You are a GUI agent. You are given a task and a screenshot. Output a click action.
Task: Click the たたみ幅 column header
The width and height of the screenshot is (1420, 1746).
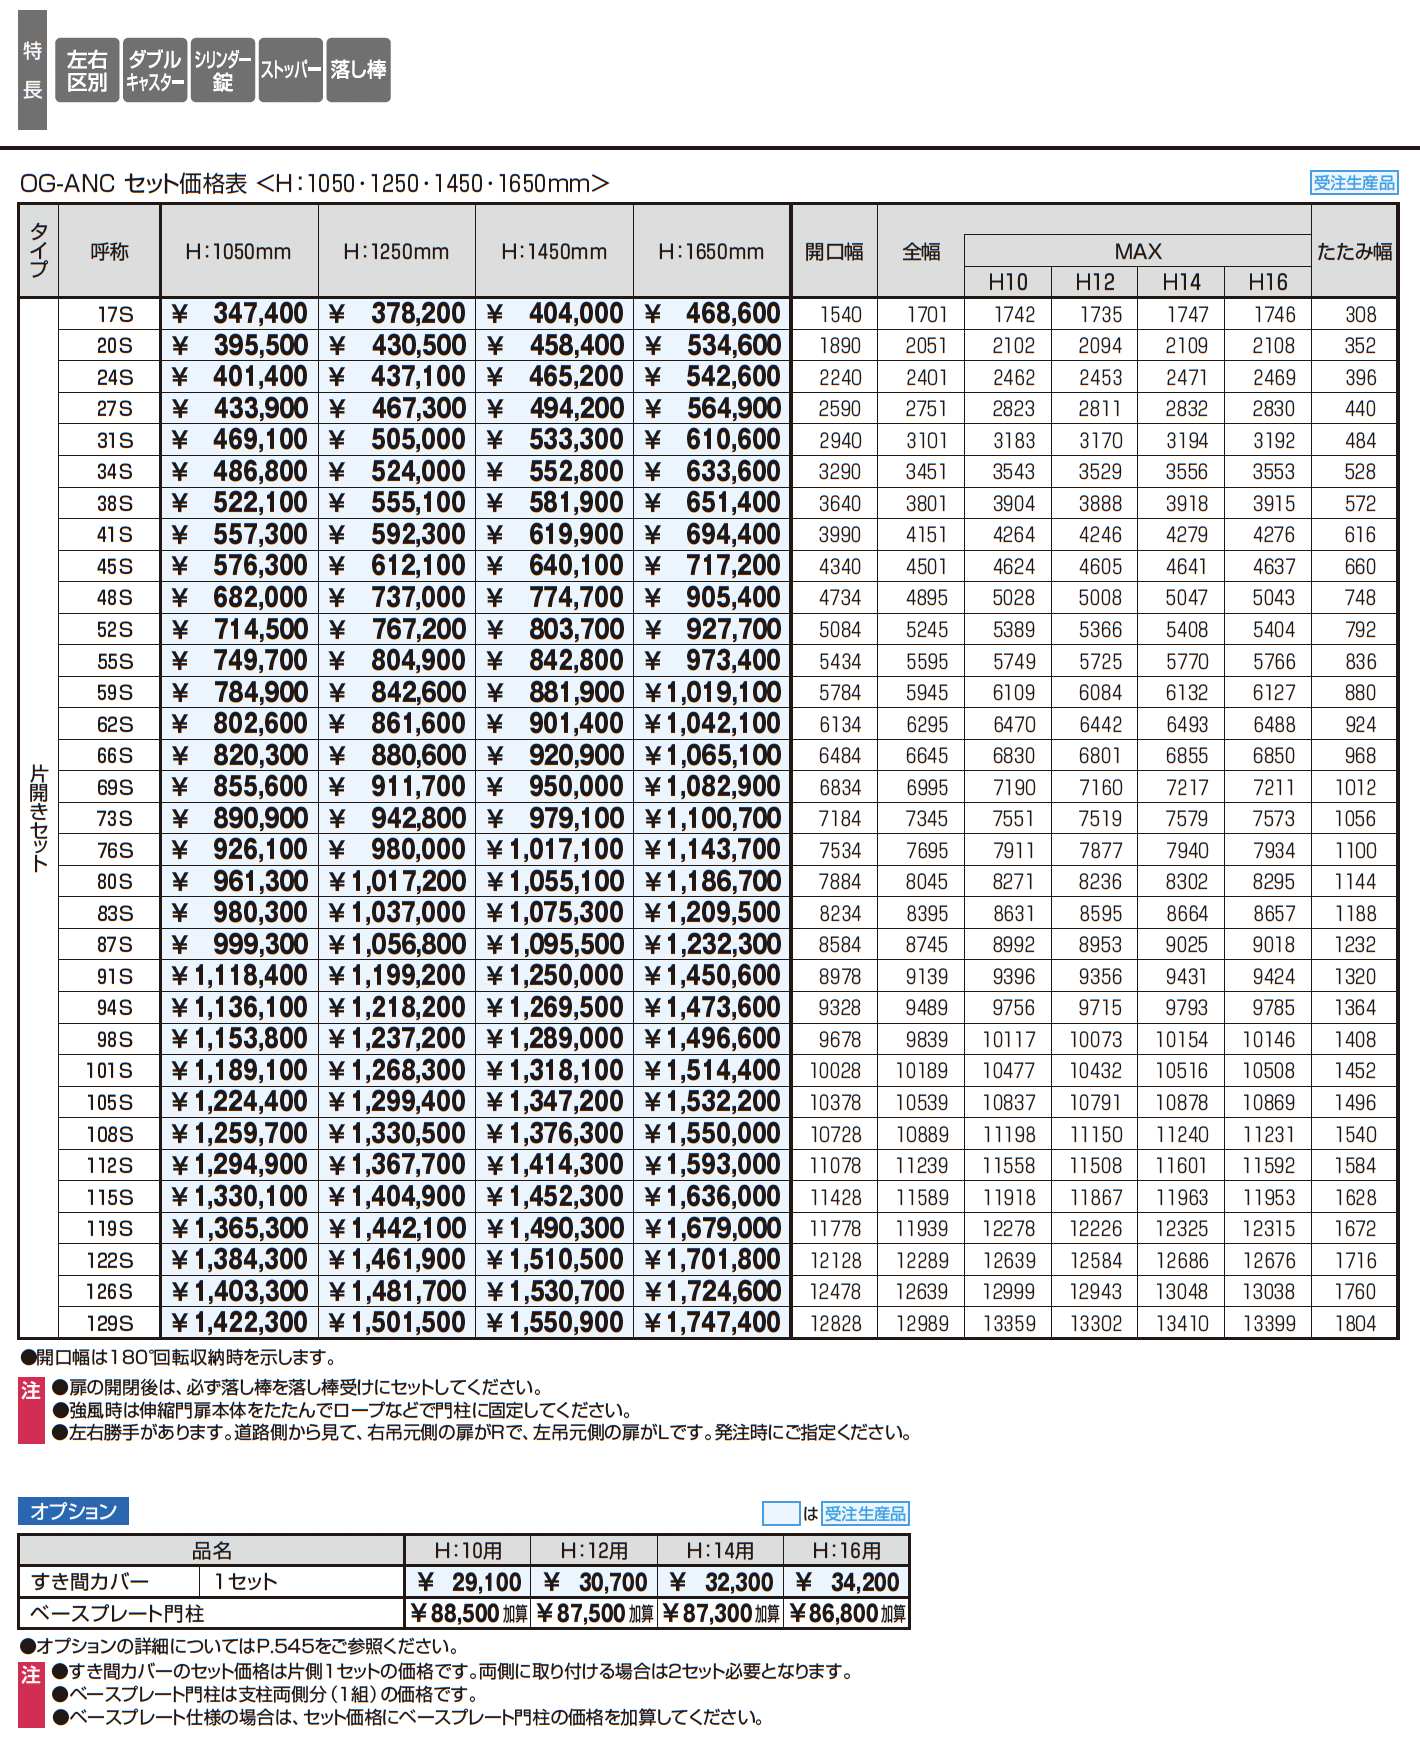coord(1354,252)
